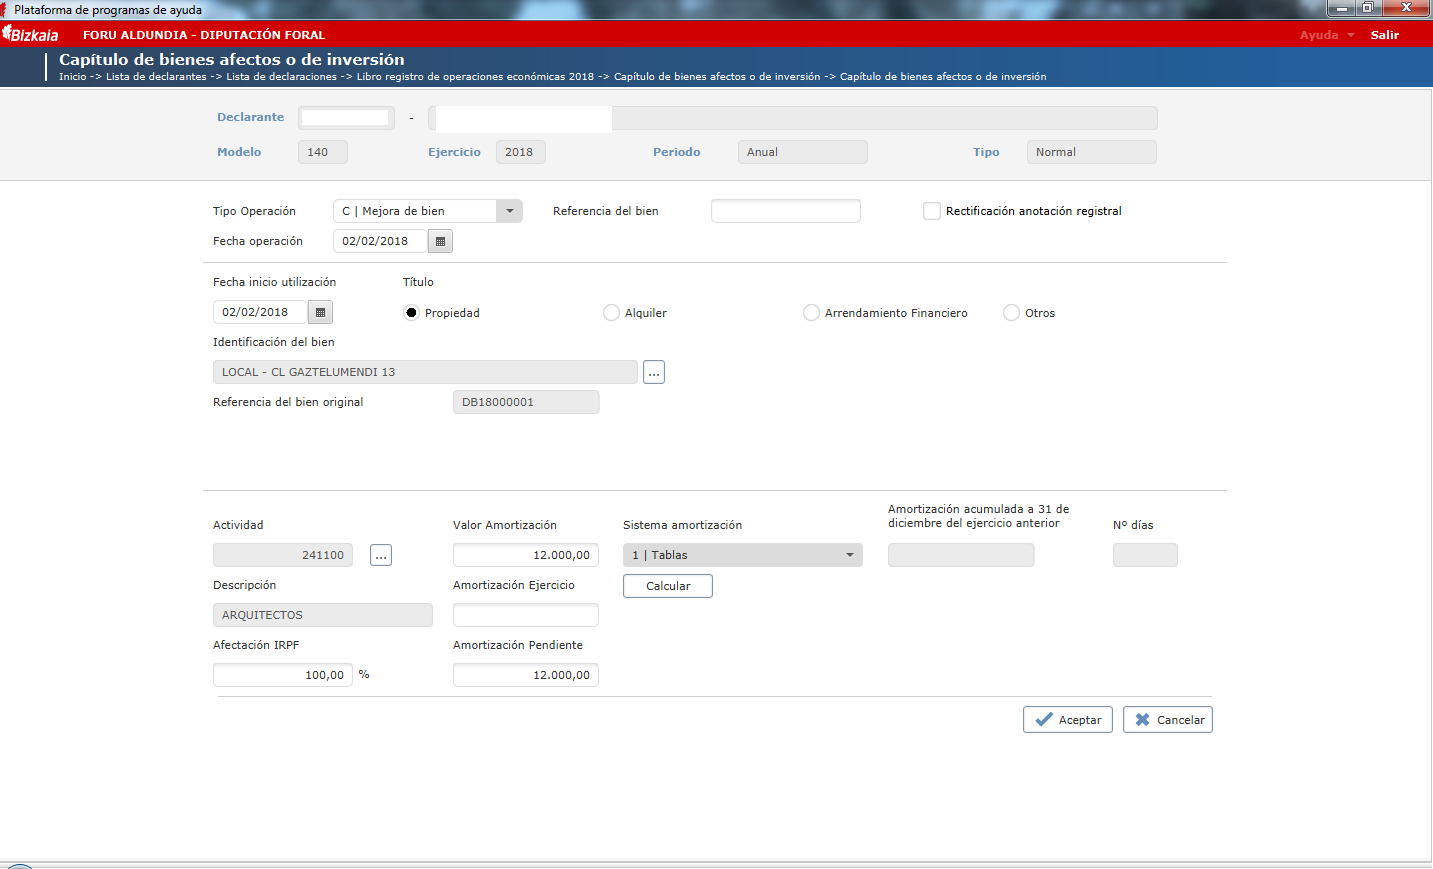Screen dimensions: 1433x869
Task: Maximize the Plataforma de programas window
Action: tap(1367, 8)
